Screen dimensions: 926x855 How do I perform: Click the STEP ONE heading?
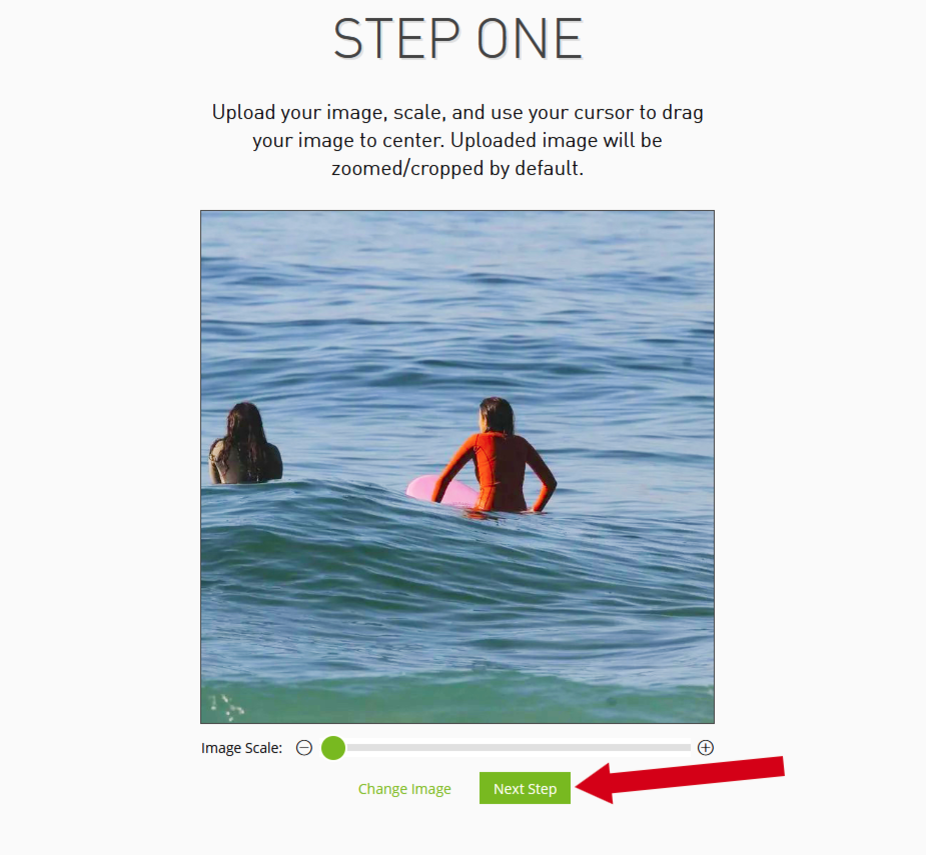click(x=458, y=39)
